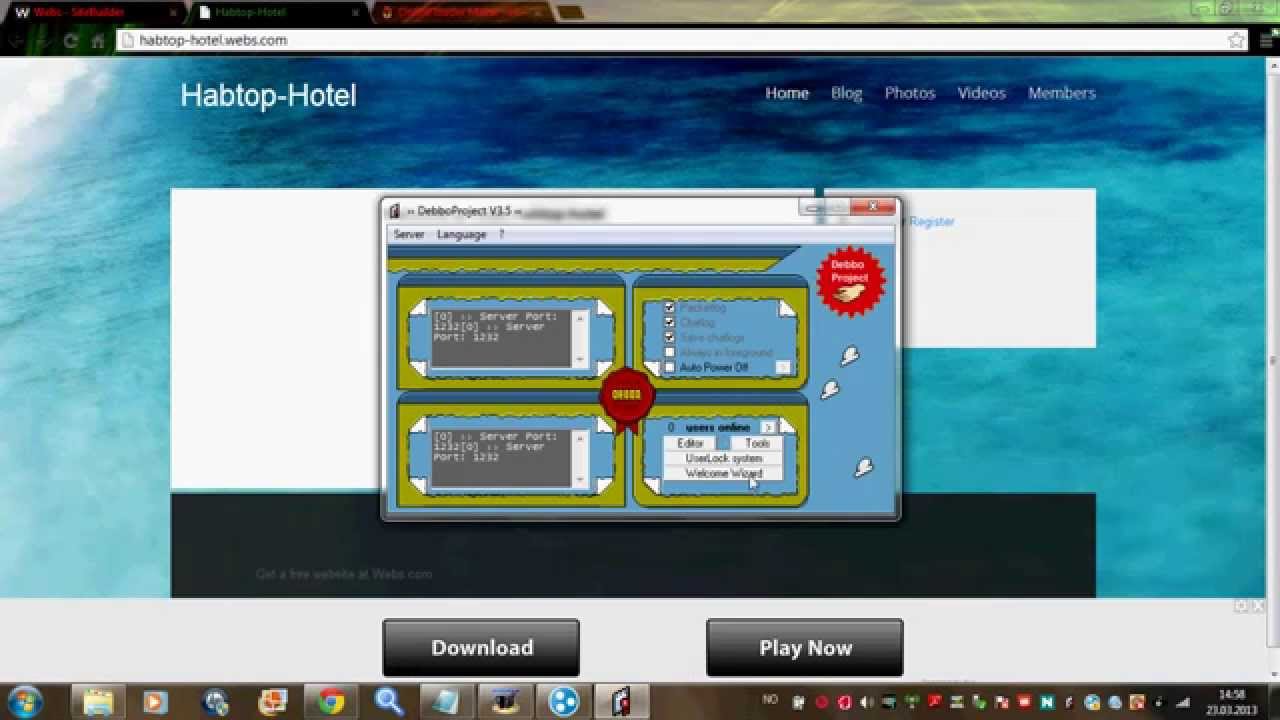Toggle the Chatlog checkbox

click(670, 322)
